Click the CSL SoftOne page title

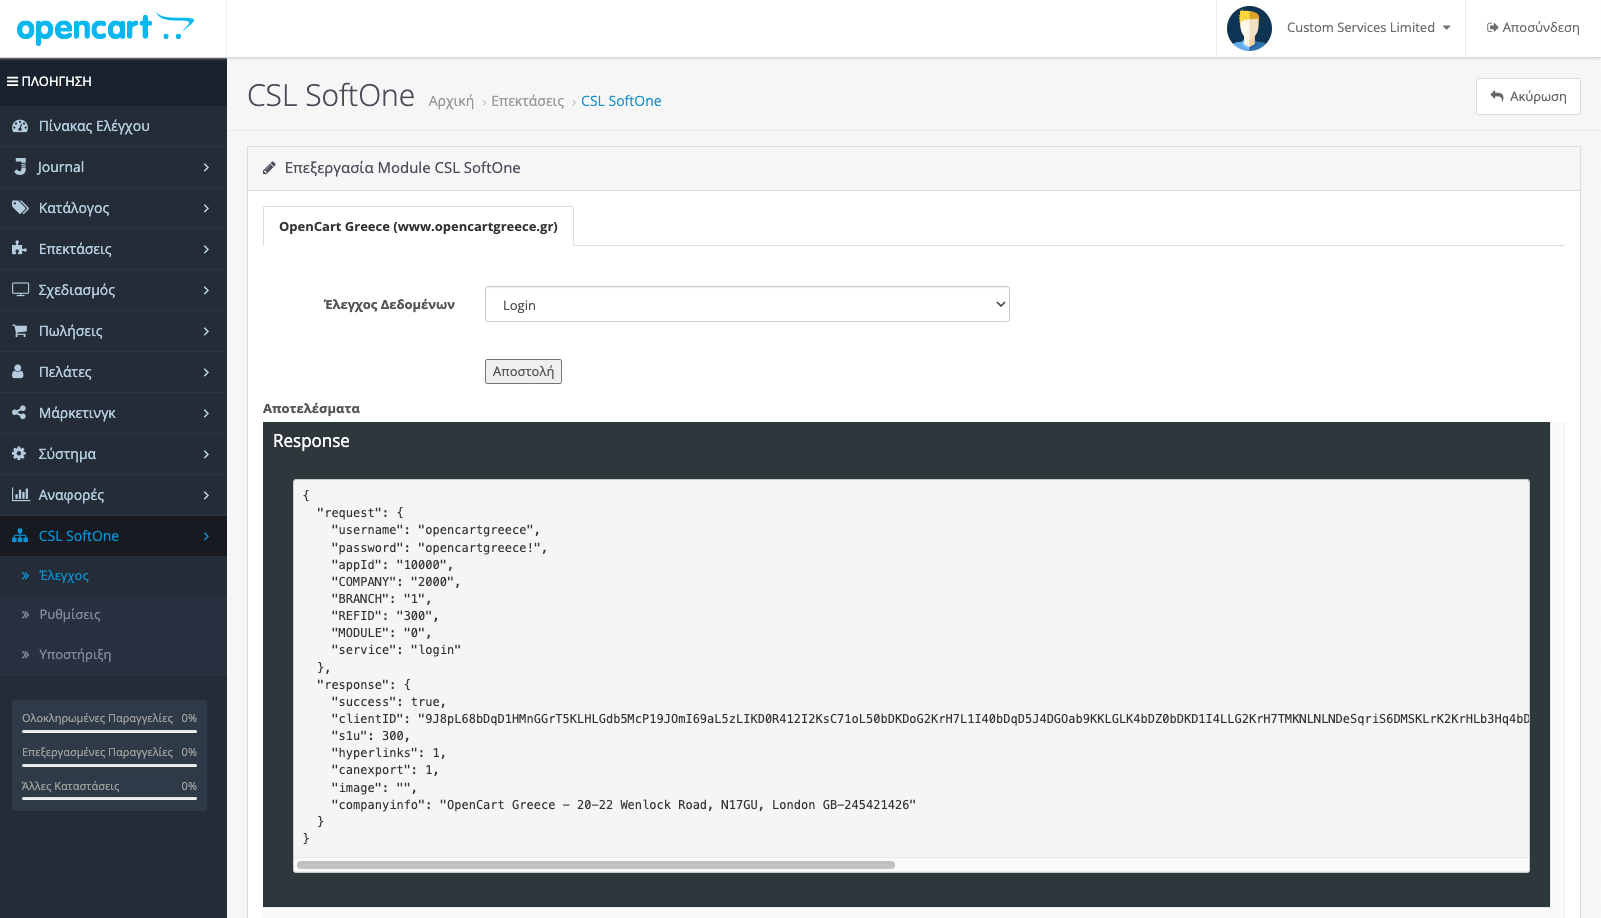click(331, 96)
